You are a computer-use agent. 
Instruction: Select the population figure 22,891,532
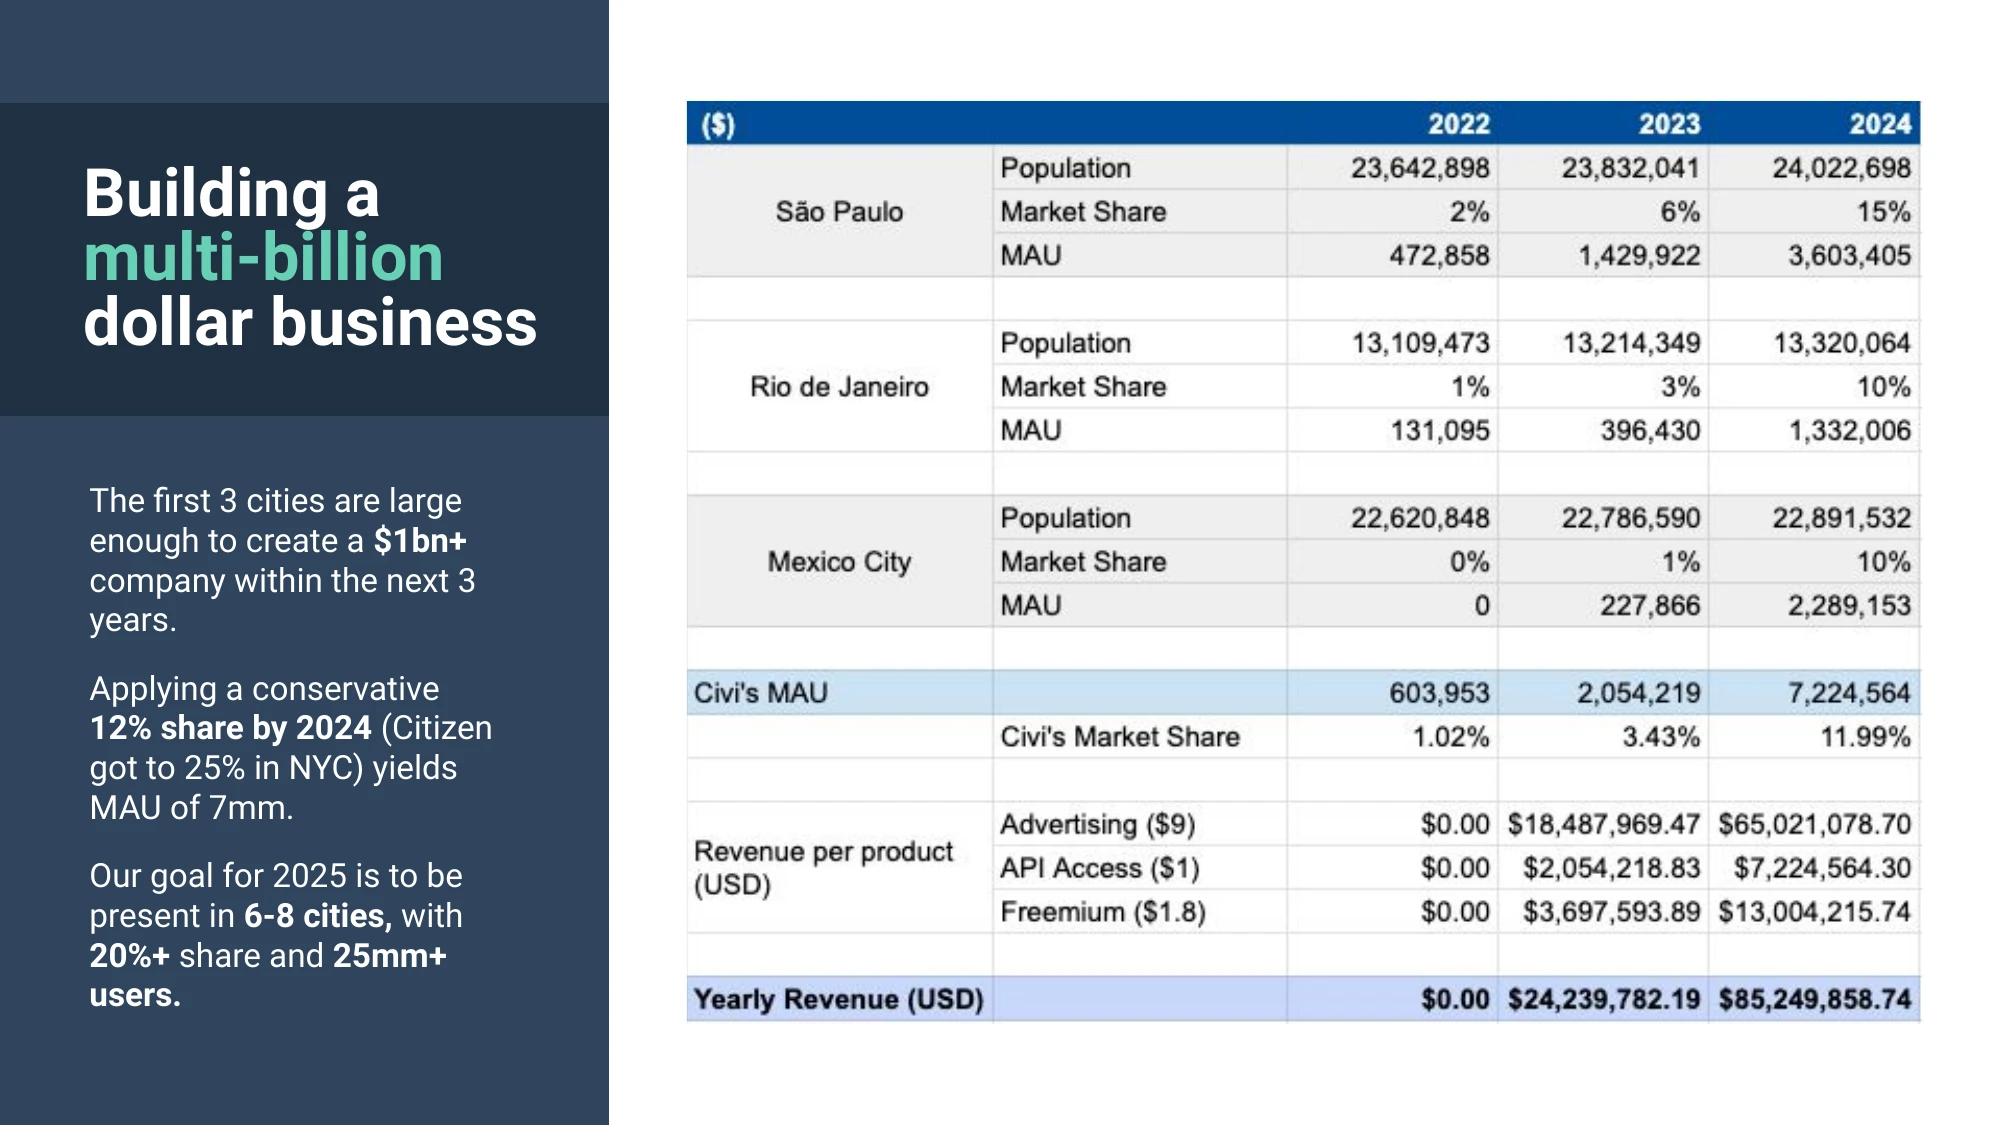point(1842,518)
